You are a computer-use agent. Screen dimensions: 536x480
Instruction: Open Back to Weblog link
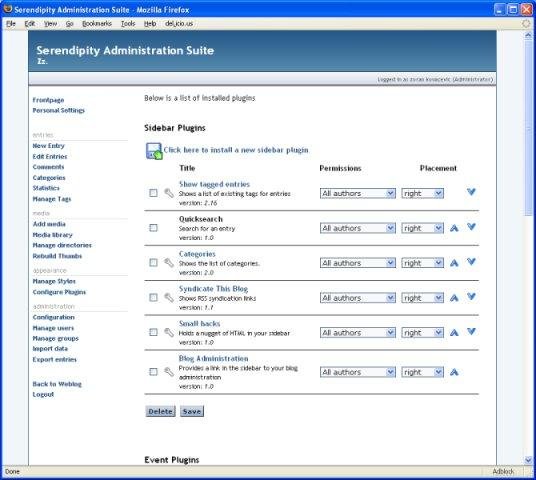click(57, 384)
